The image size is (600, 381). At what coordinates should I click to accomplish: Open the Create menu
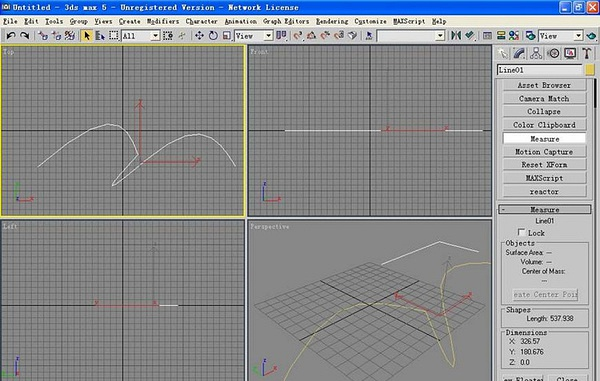click(129, 21)
